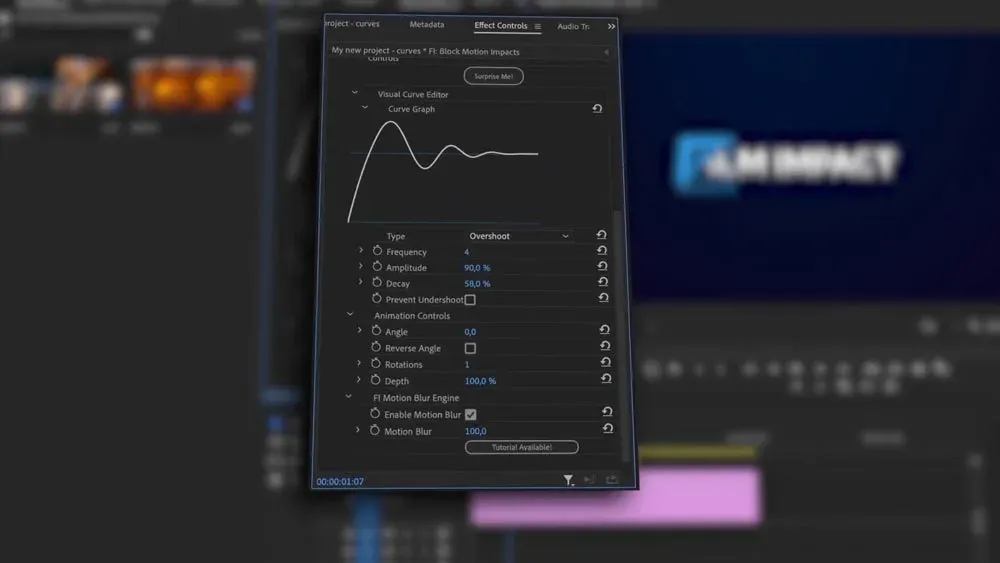This screenshot has height=563, width=1000.
Task: Click the Depth value 100,0 %
Action: coord(480,381)
